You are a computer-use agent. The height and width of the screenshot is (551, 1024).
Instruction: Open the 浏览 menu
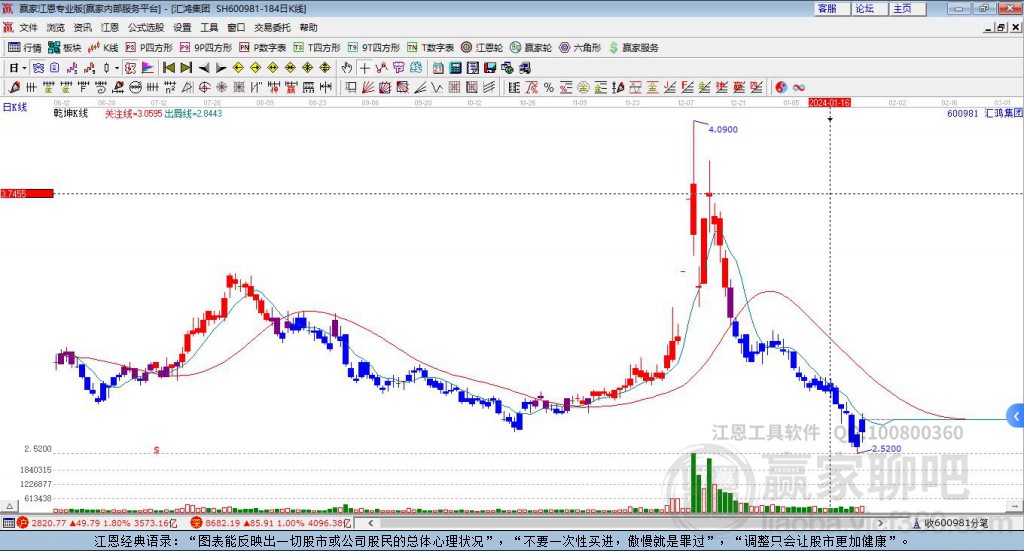pos(56,27)
